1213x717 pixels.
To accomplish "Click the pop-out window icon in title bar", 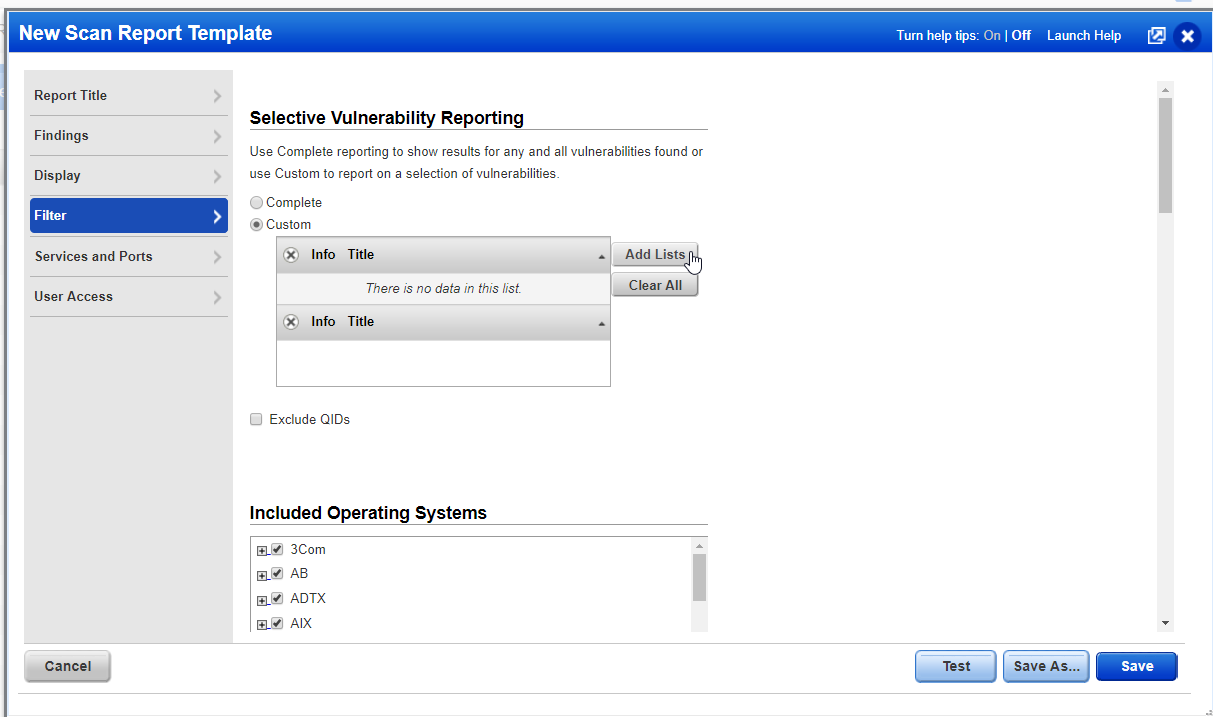I will pyautogui.click(x=1156, y=34).
